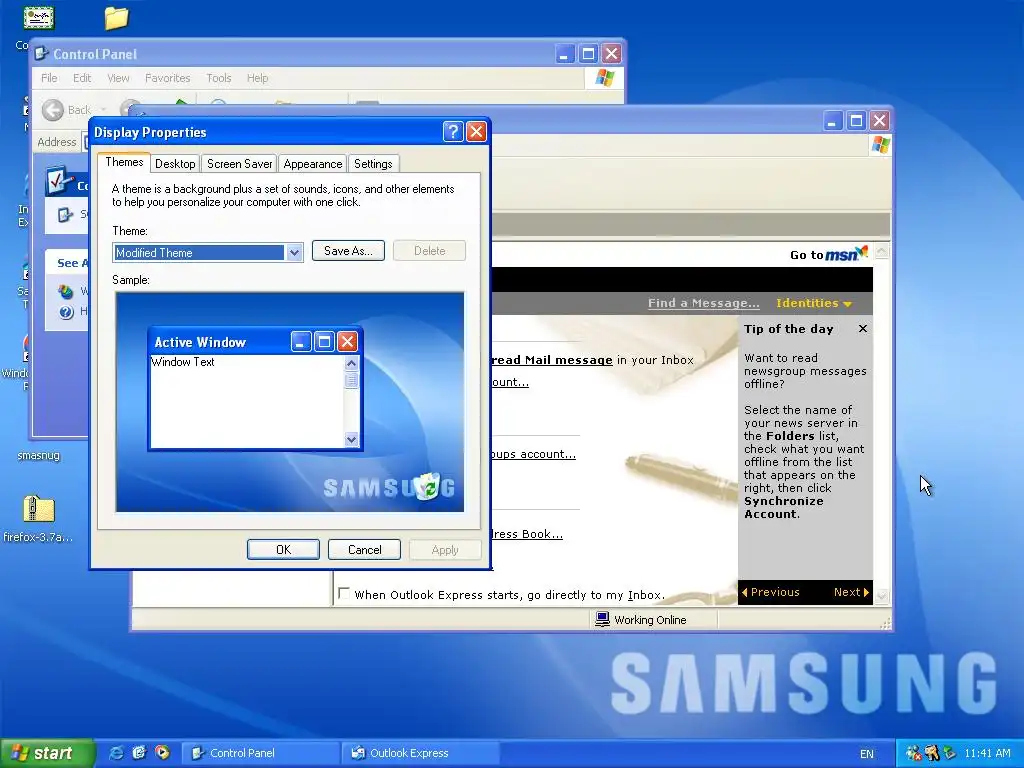The height and width of the screenshot is (768, 1024).
Task: Click the Control Panel checkmark pane icon
Action: tap(59, 181)
